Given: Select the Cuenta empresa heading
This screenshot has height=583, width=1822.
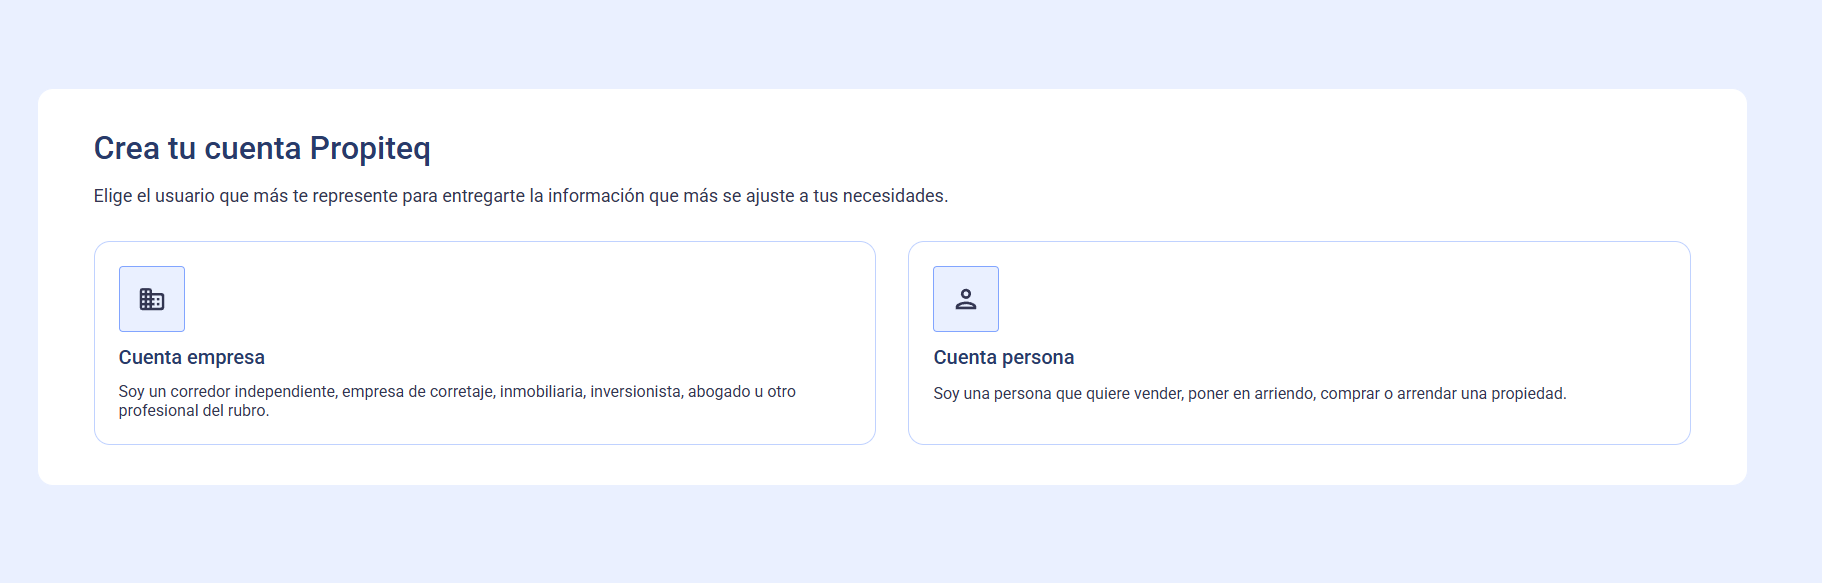Looking at the screenshot, I should (192, 357).
